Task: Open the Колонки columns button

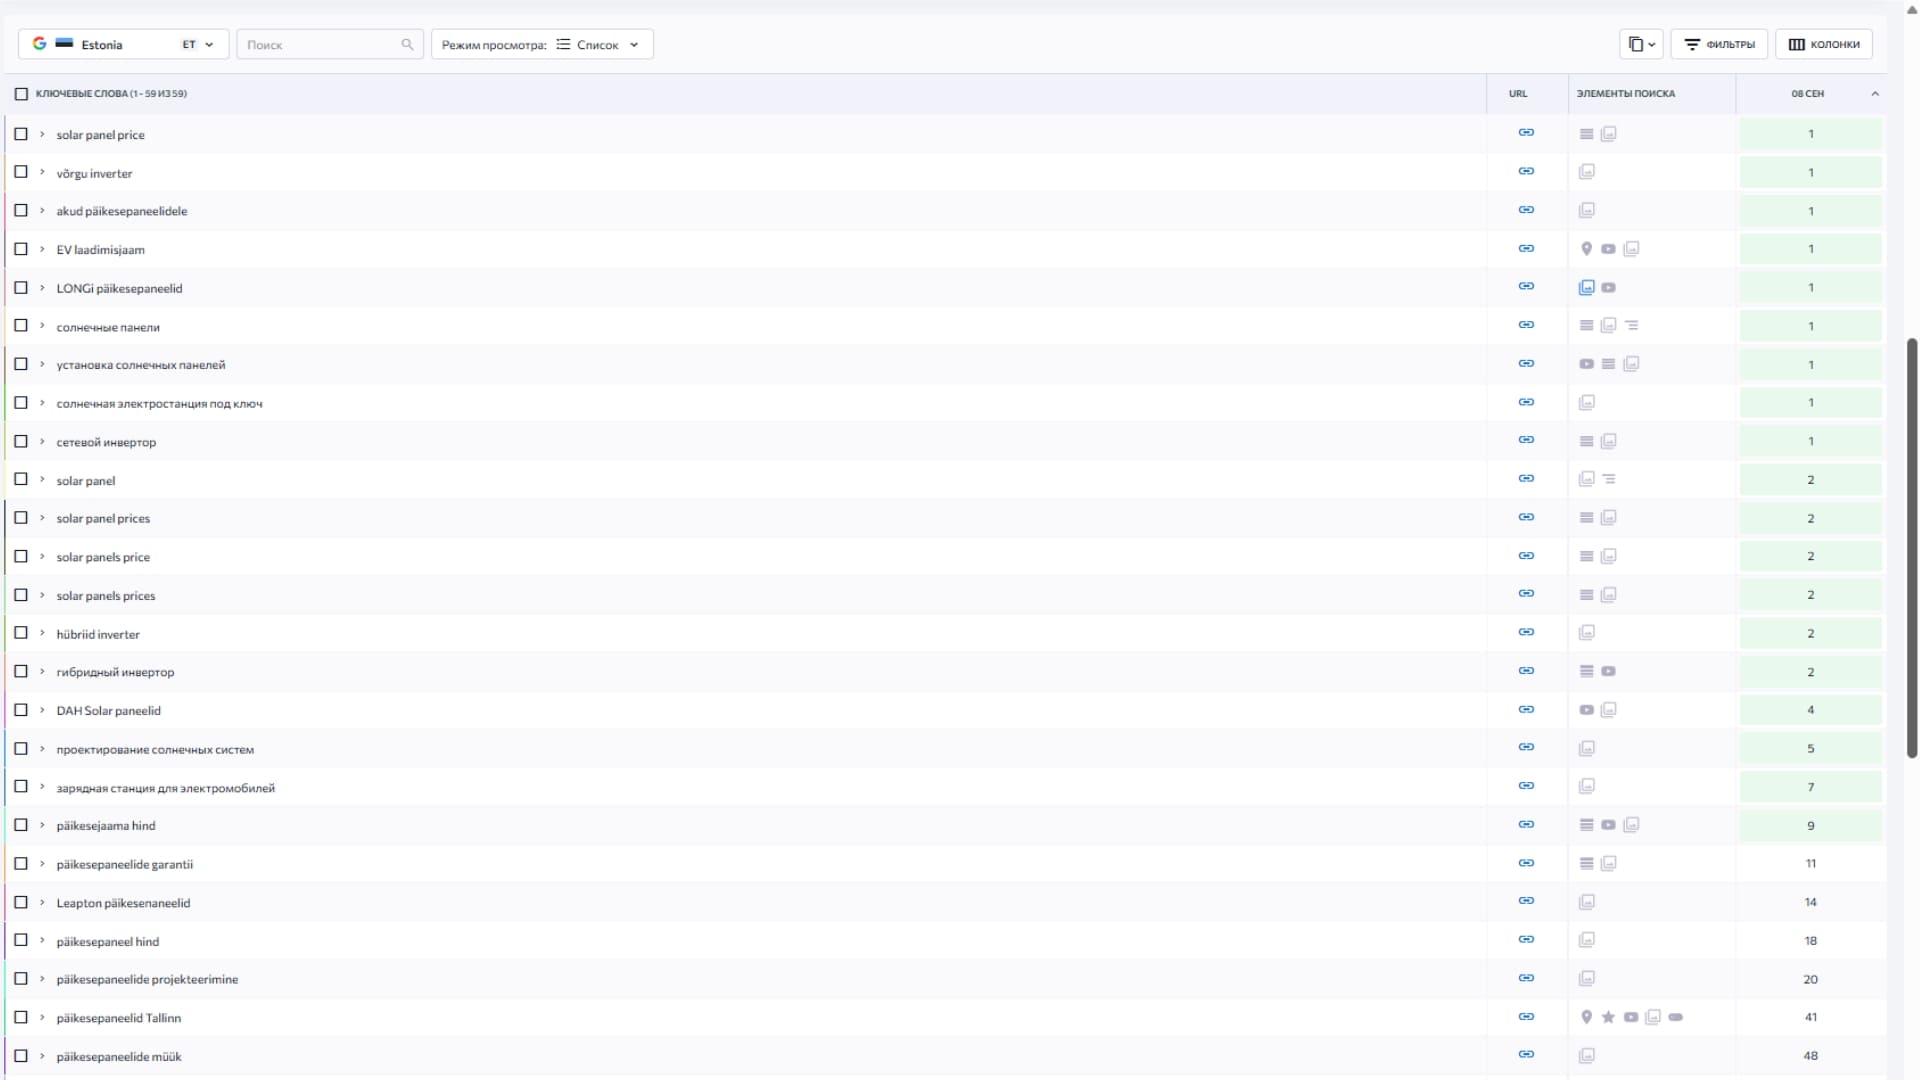Action: click(1824, 44)
